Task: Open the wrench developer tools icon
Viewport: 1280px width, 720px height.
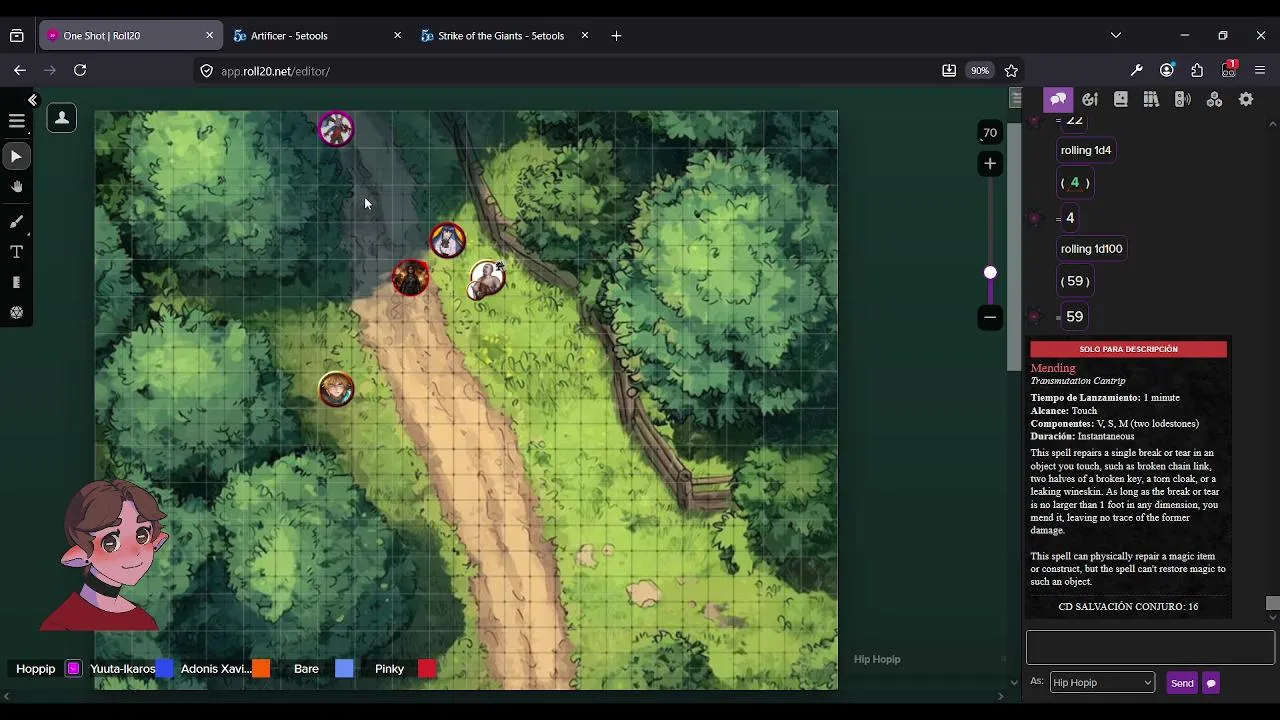Action: coord(1136,70)
